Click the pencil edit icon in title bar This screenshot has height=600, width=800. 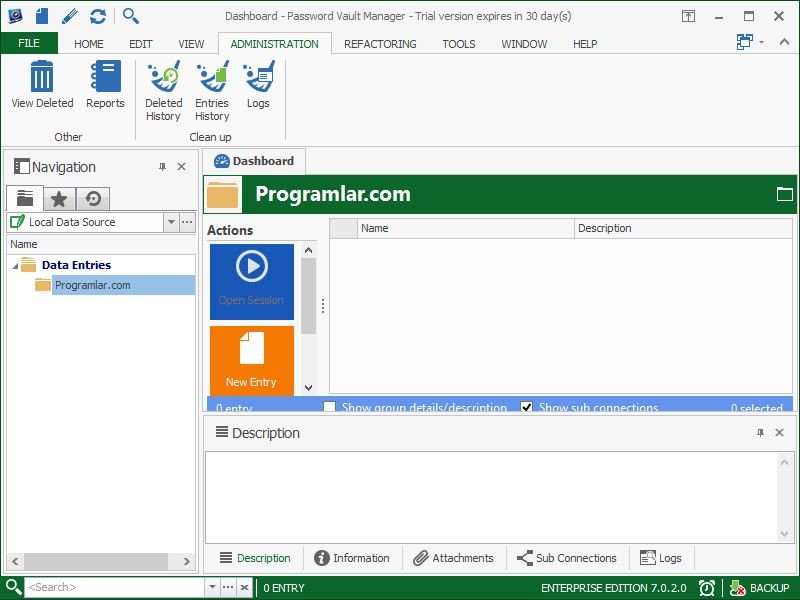click(69, 16)
